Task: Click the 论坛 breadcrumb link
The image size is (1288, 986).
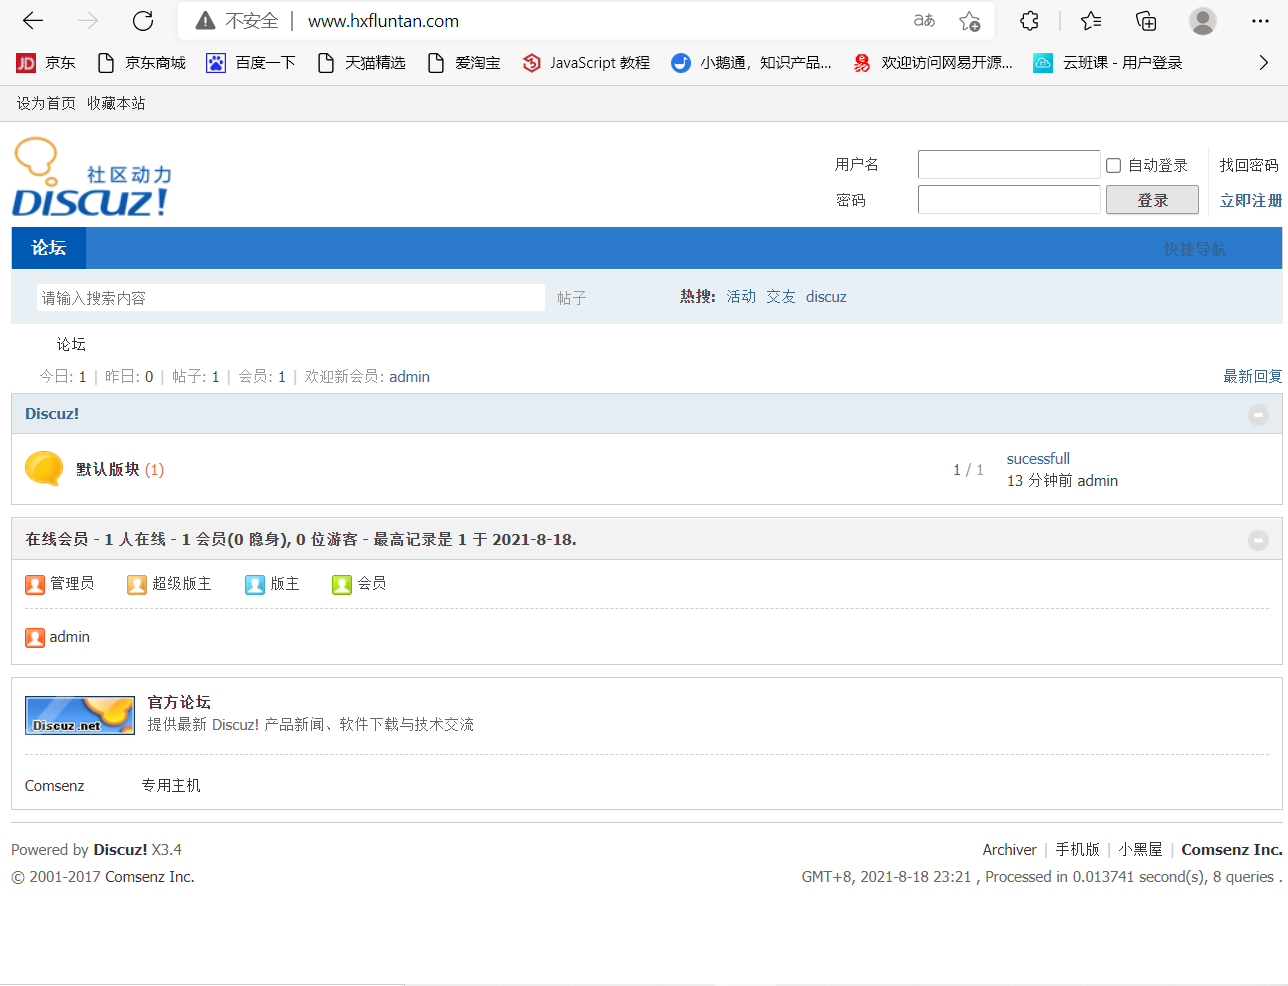Action: 71,344
